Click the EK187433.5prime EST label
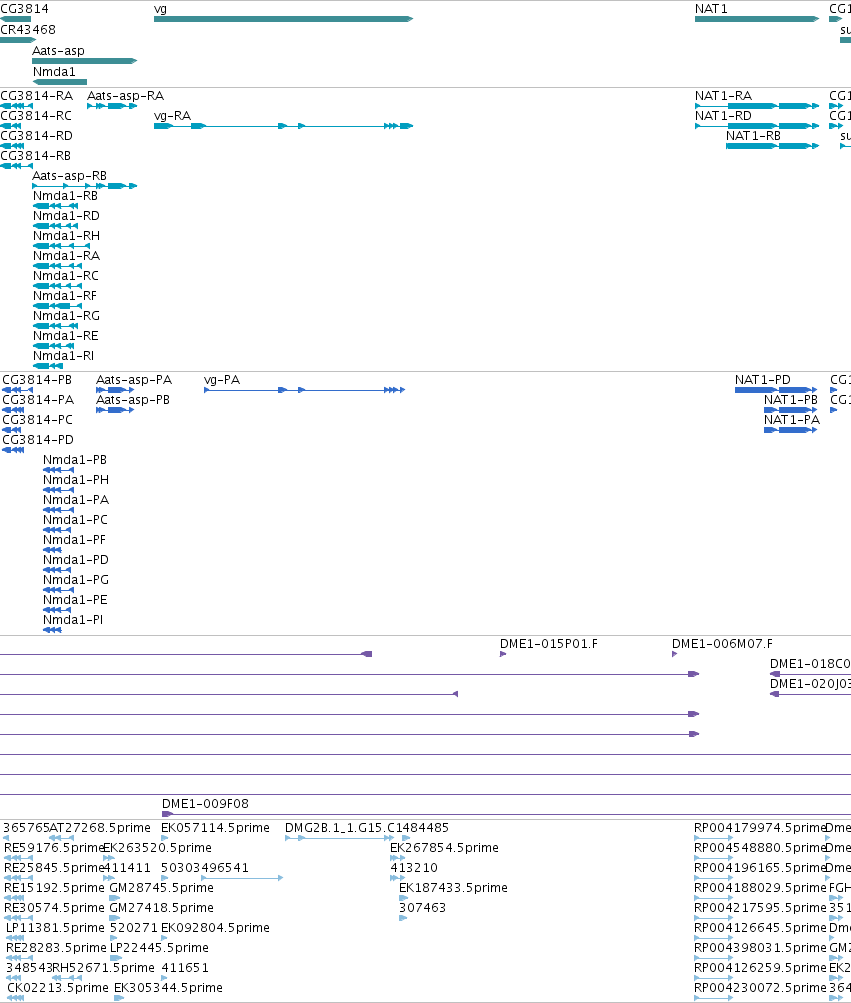The width and height of the screenshot is (851, 1003). 453,887
